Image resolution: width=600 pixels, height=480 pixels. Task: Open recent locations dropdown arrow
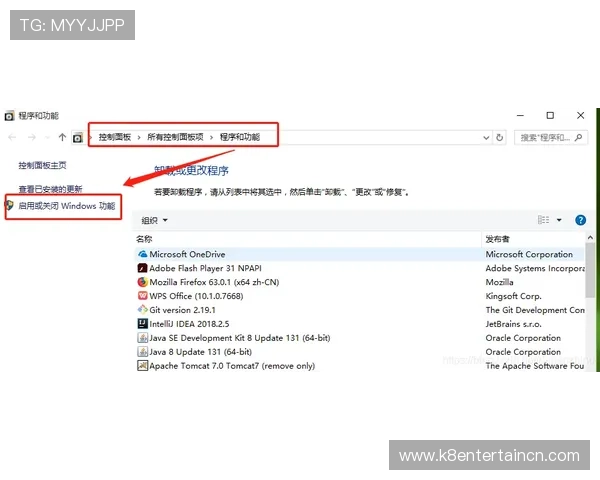(x=47, y=137)
